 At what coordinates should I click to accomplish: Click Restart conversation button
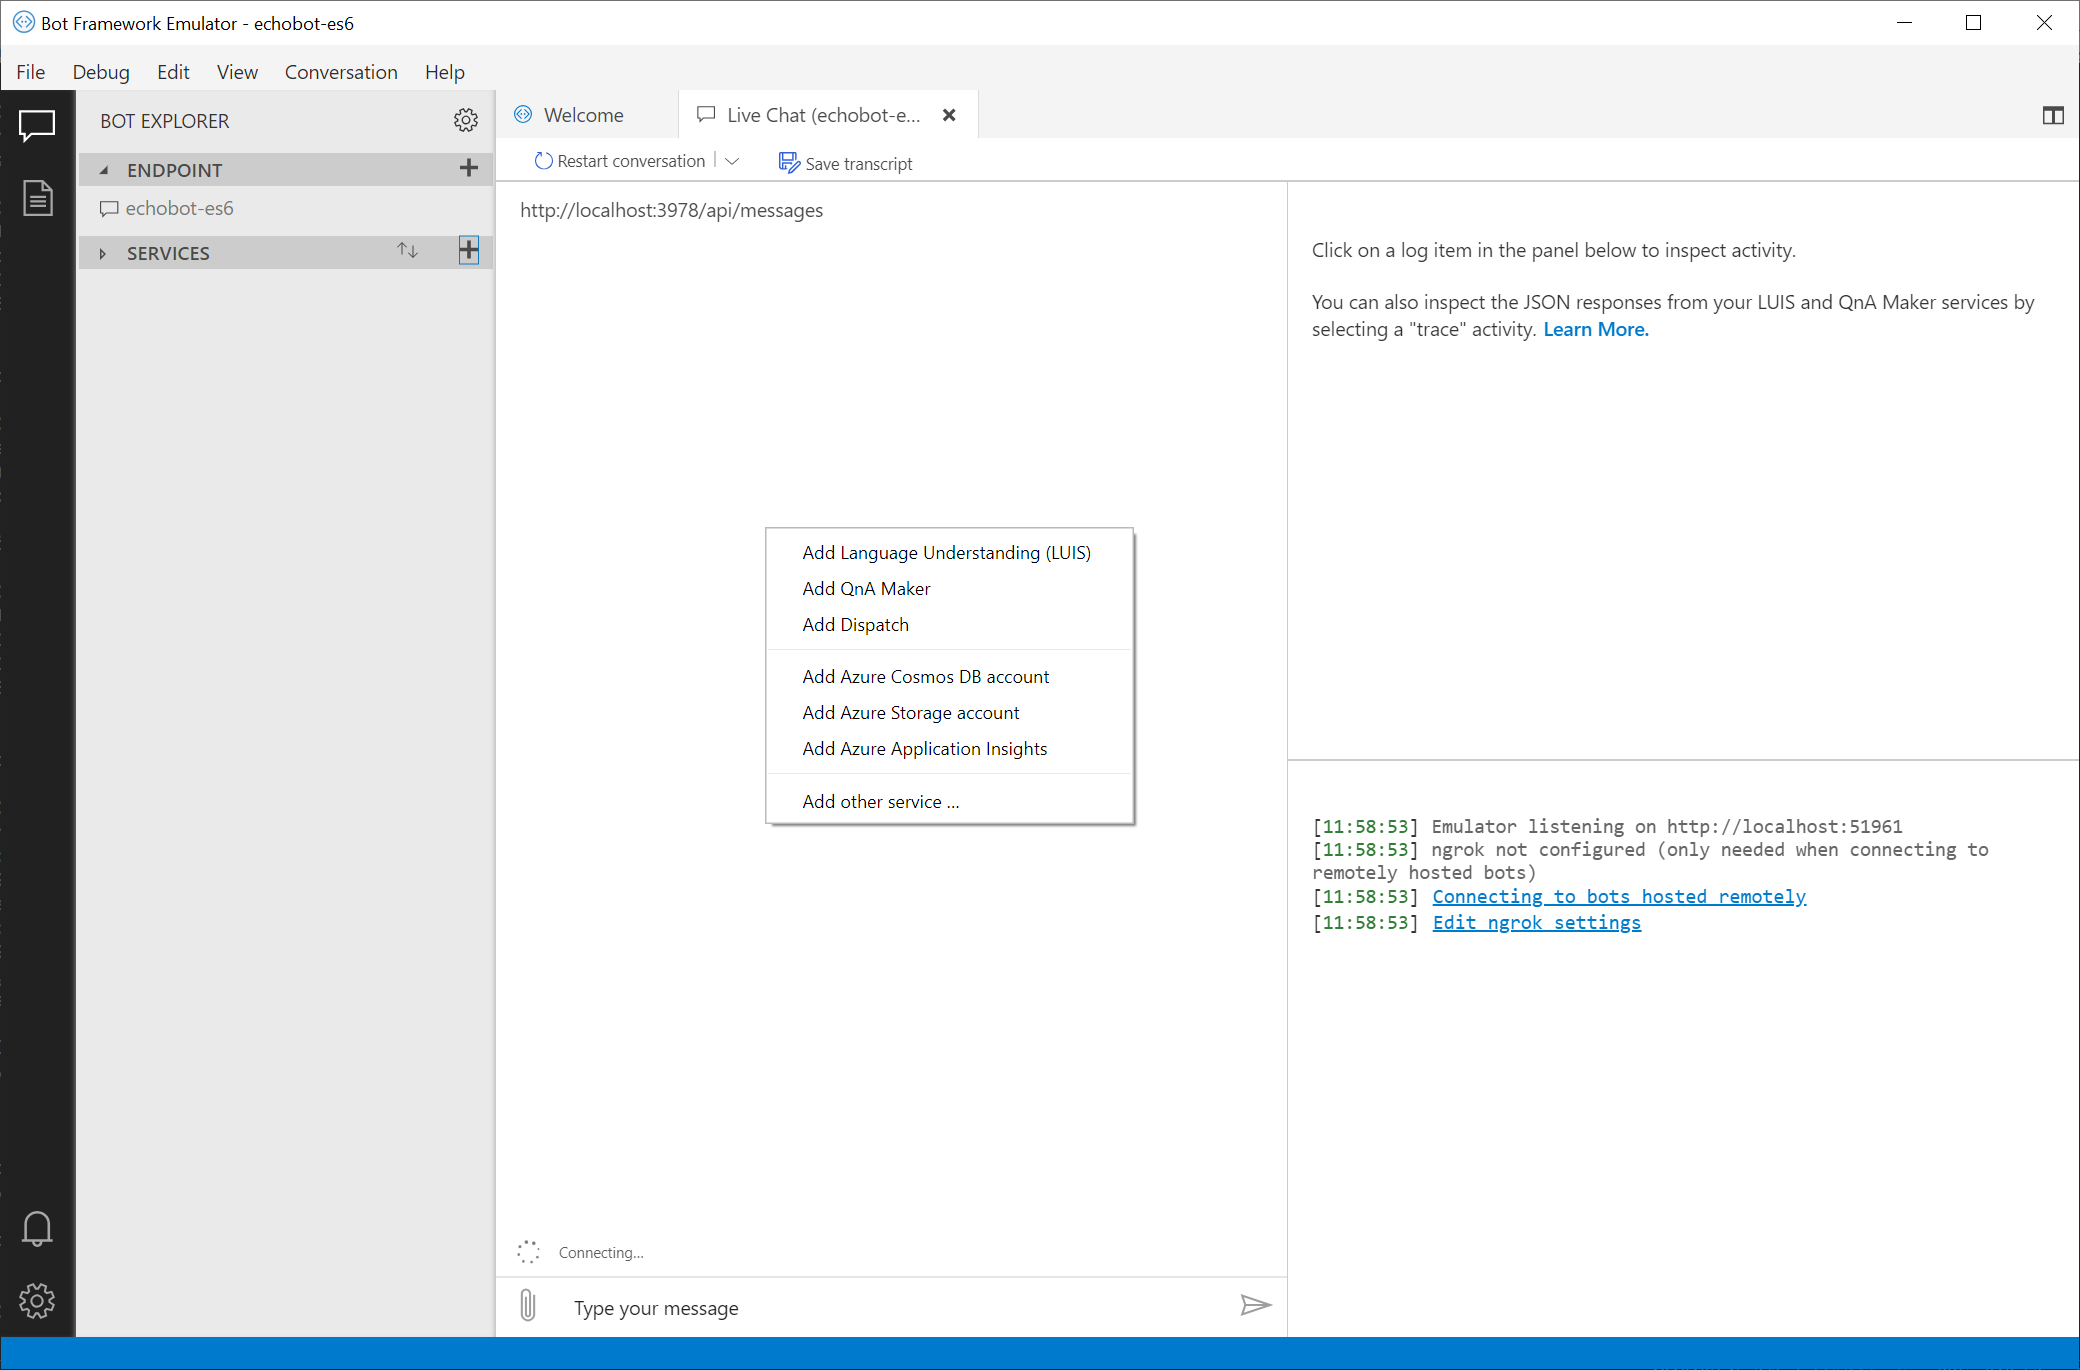[x=620, y=161]
